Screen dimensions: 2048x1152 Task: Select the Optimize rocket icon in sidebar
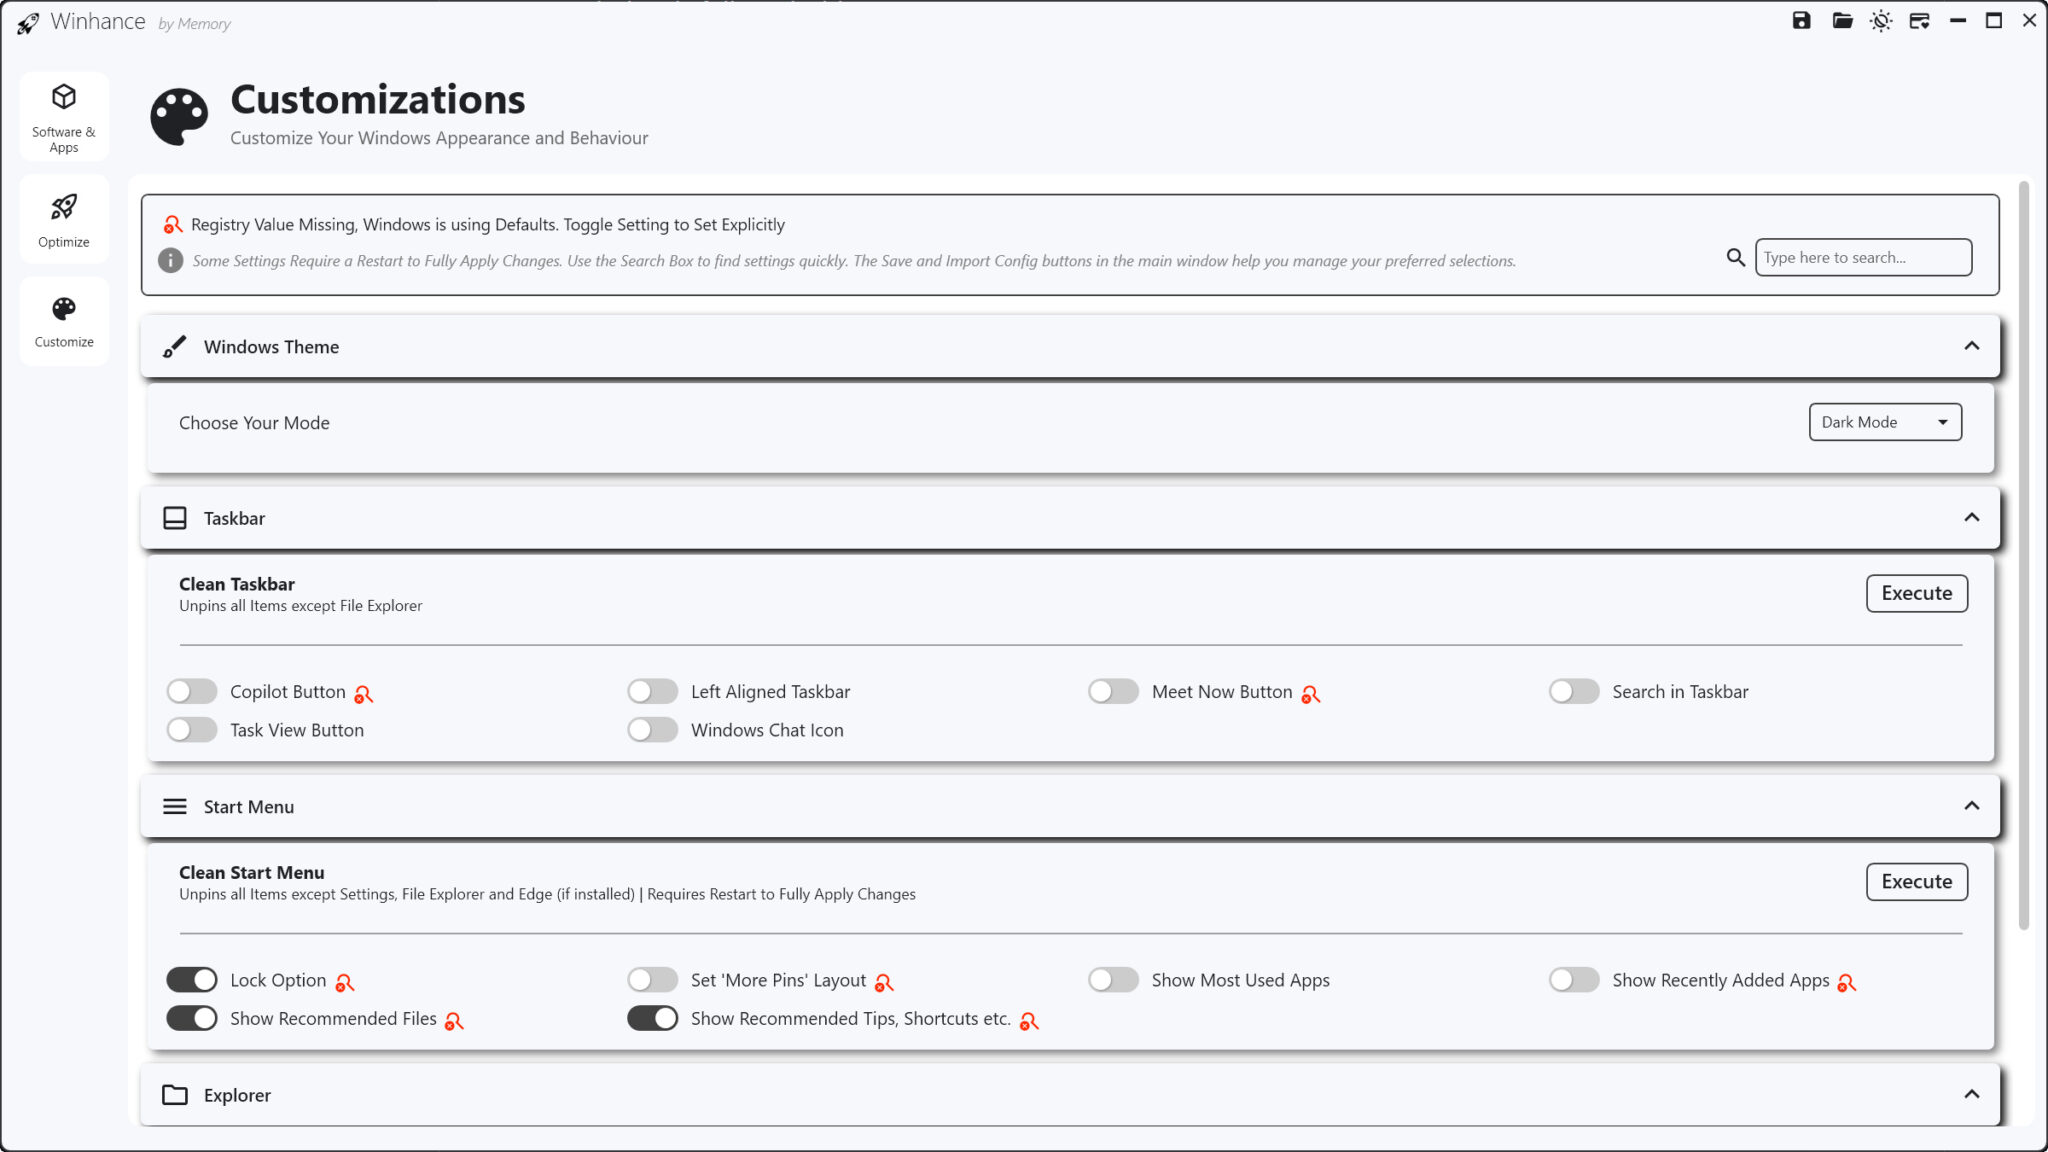(63, 218)
